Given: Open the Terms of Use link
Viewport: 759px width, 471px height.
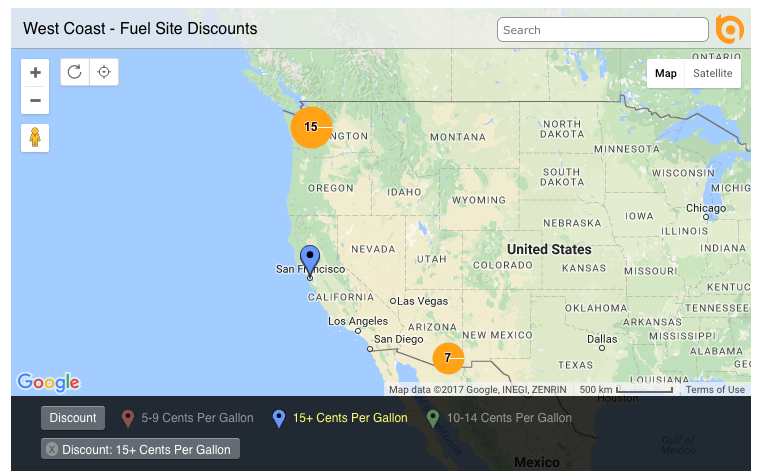Looking at the screenshot, I should (715, 390).
